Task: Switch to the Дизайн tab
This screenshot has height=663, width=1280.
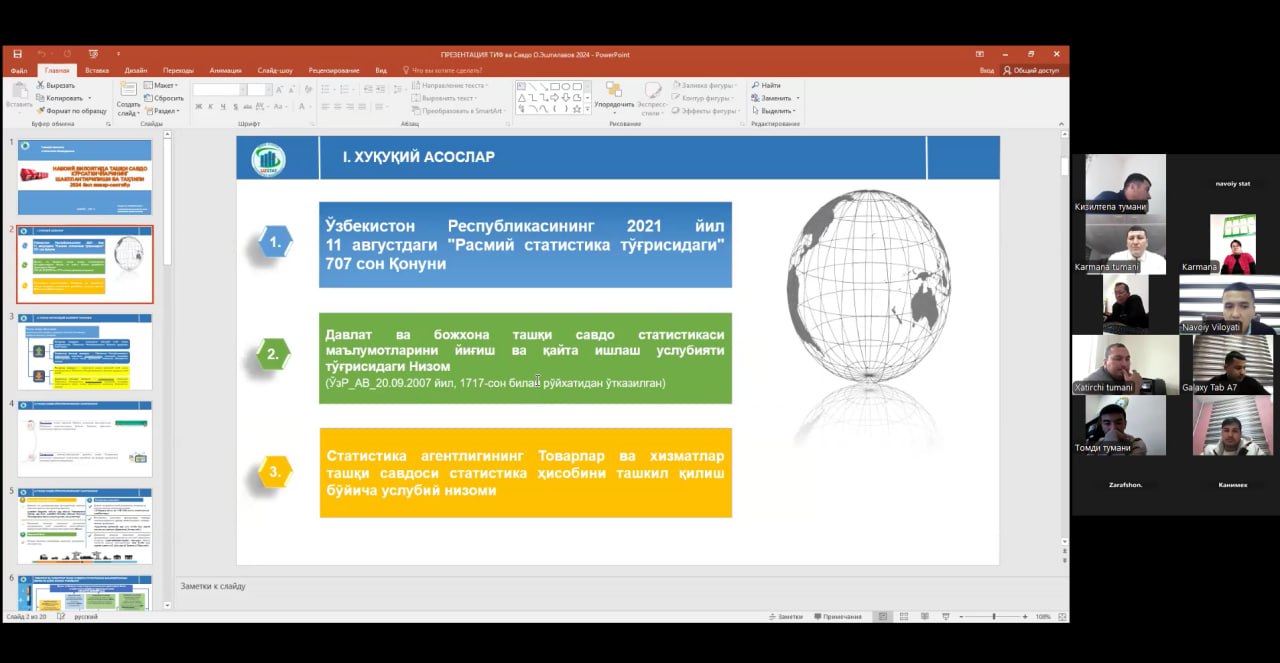Action: click(136, 71)
